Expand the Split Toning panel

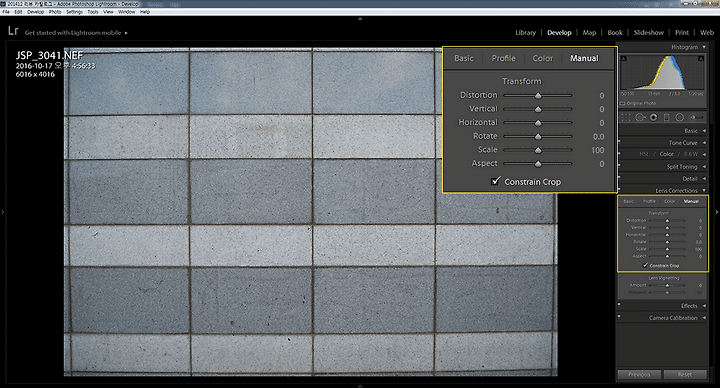pos(704,167)
